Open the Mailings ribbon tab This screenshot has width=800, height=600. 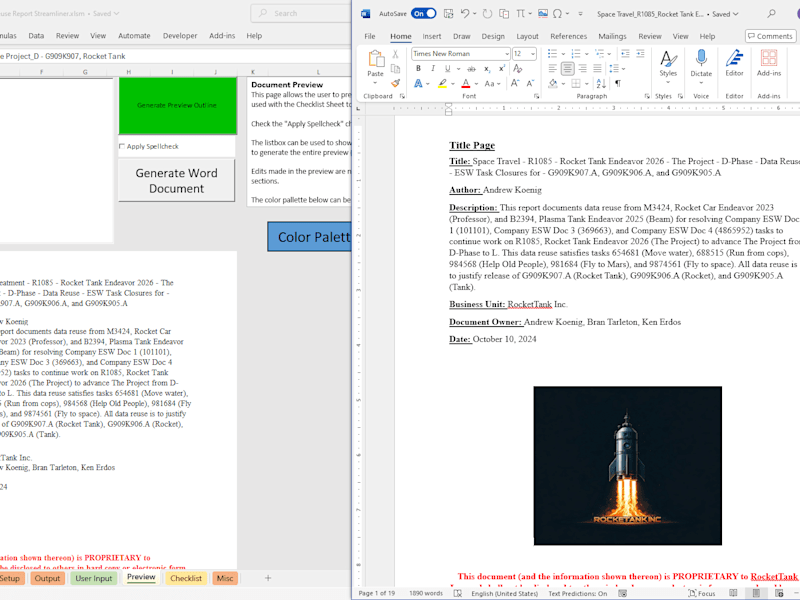click(x=612, y=36)
